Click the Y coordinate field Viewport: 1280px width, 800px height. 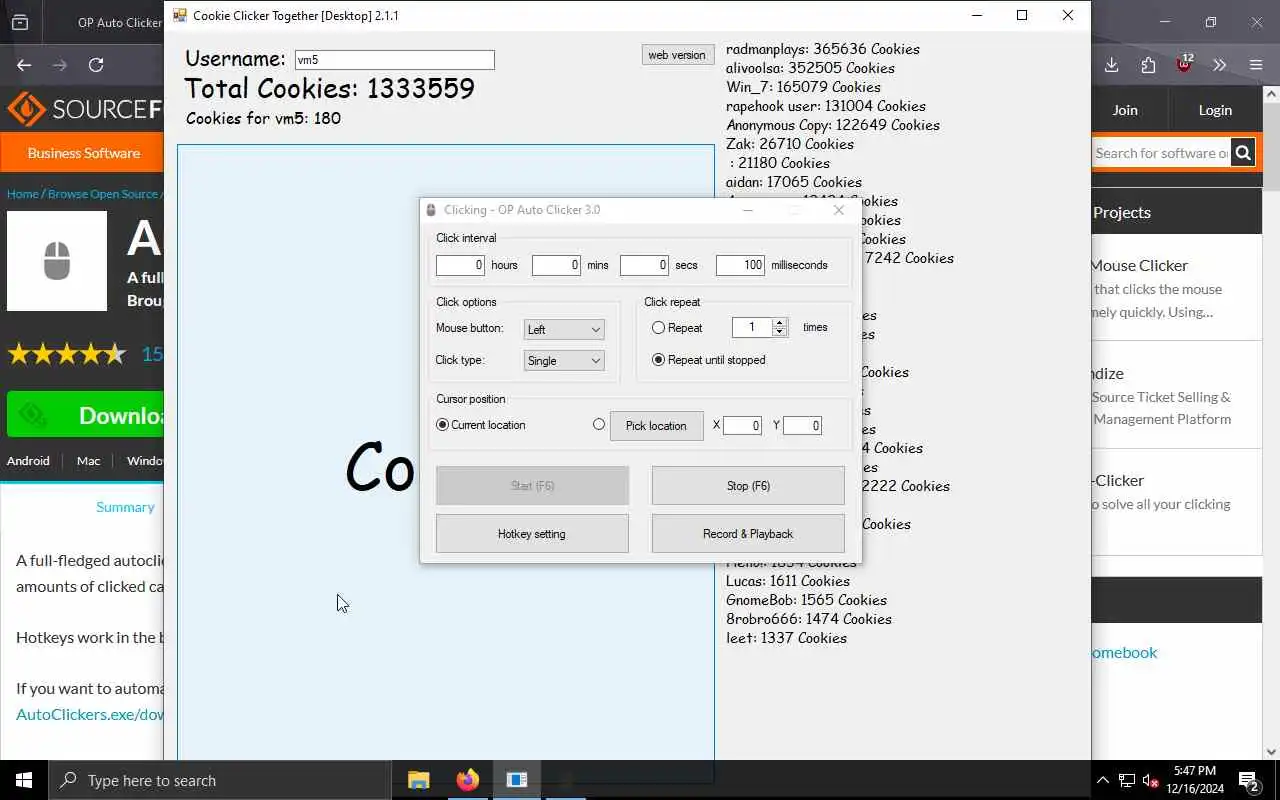point(802,426)
